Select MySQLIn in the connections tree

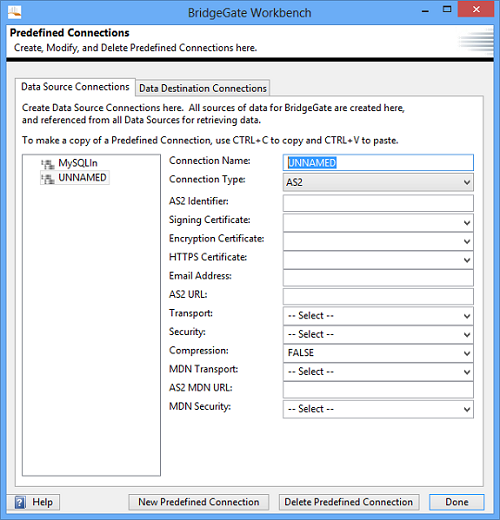click(78, 163)
